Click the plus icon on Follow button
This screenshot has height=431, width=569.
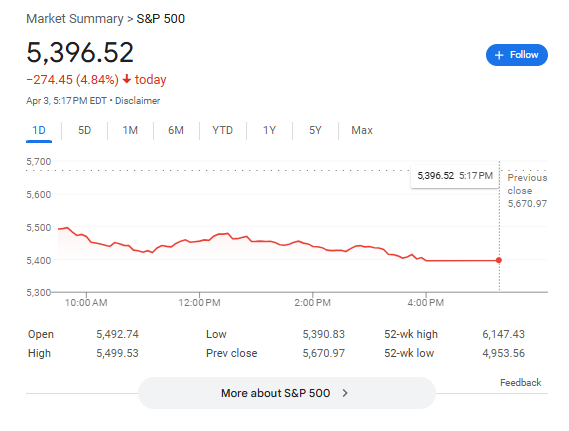point(499,55)
